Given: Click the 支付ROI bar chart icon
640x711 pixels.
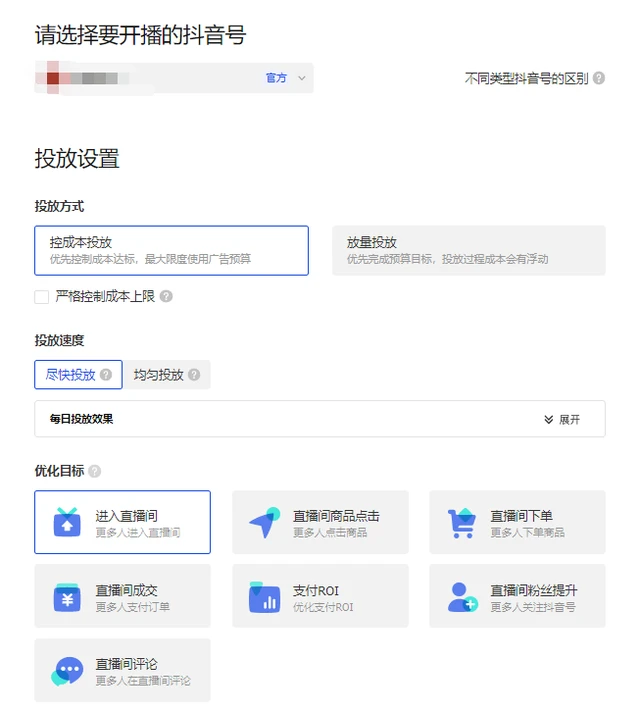Looking at the screenshot, I should click(264, 597).
